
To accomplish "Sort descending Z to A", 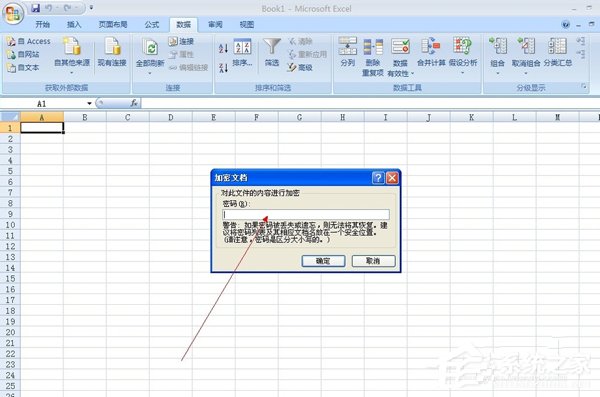I will point(223,68).
